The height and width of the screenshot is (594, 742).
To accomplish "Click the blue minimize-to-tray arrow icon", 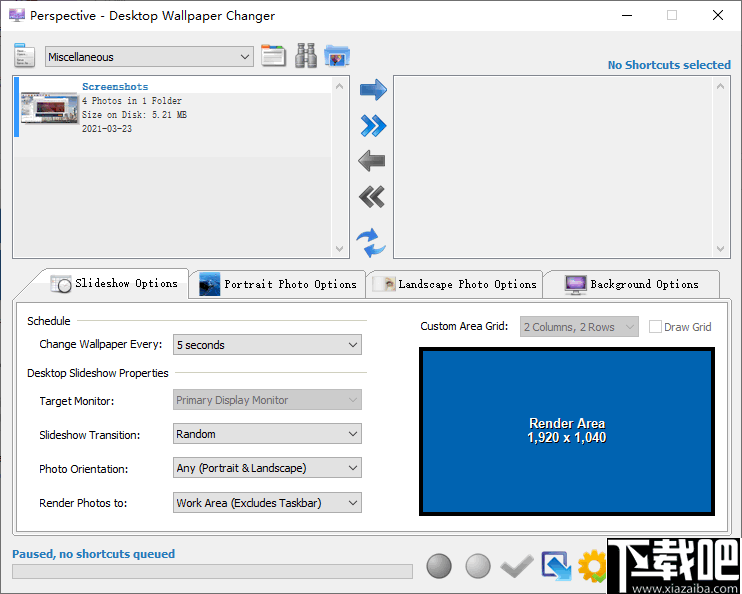I will point(556,566).
